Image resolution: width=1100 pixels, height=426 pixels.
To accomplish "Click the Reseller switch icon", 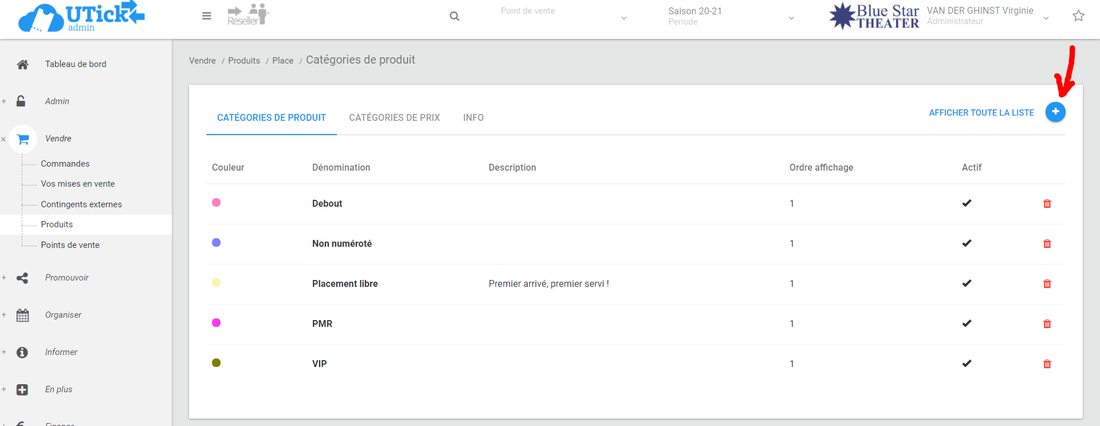I will [248, 15].
